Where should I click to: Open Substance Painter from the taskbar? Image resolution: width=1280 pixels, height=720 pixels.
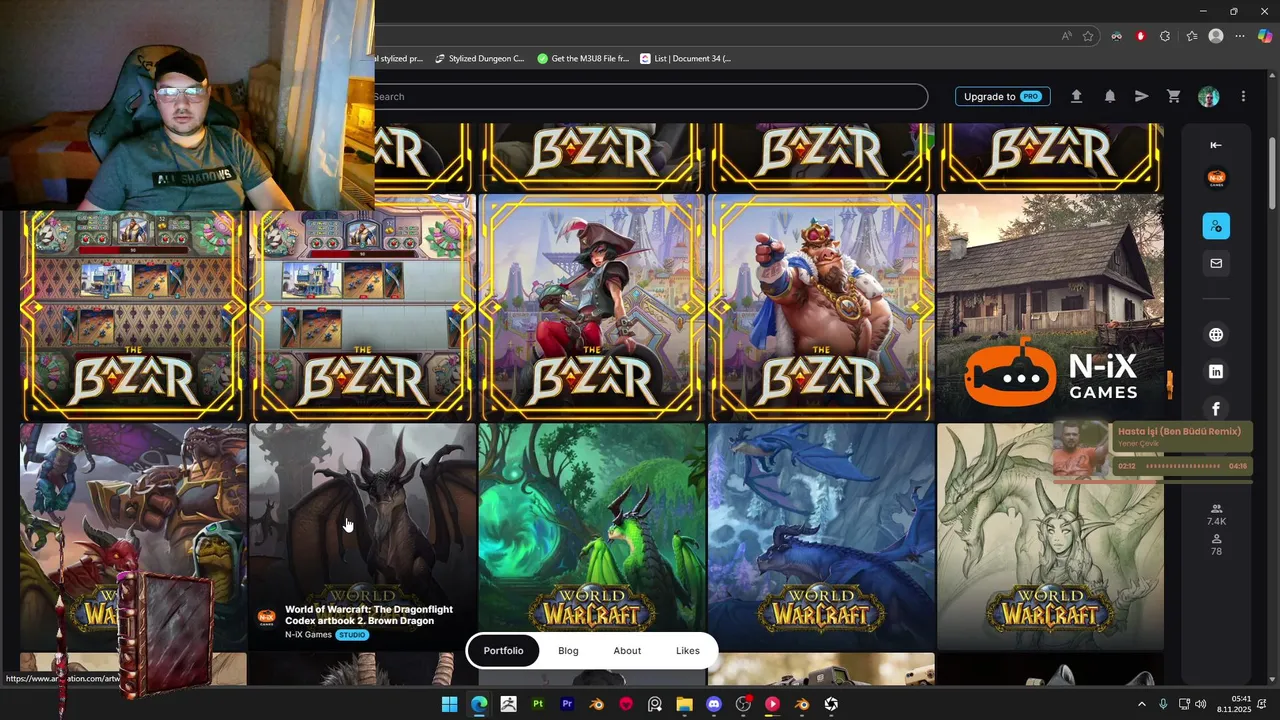[x=538, y=704]
